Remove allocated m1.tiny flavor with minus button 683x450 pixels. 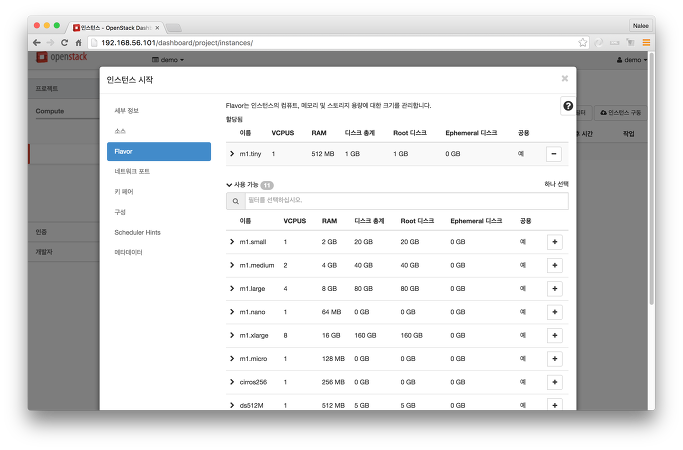(x=554, y=154)
